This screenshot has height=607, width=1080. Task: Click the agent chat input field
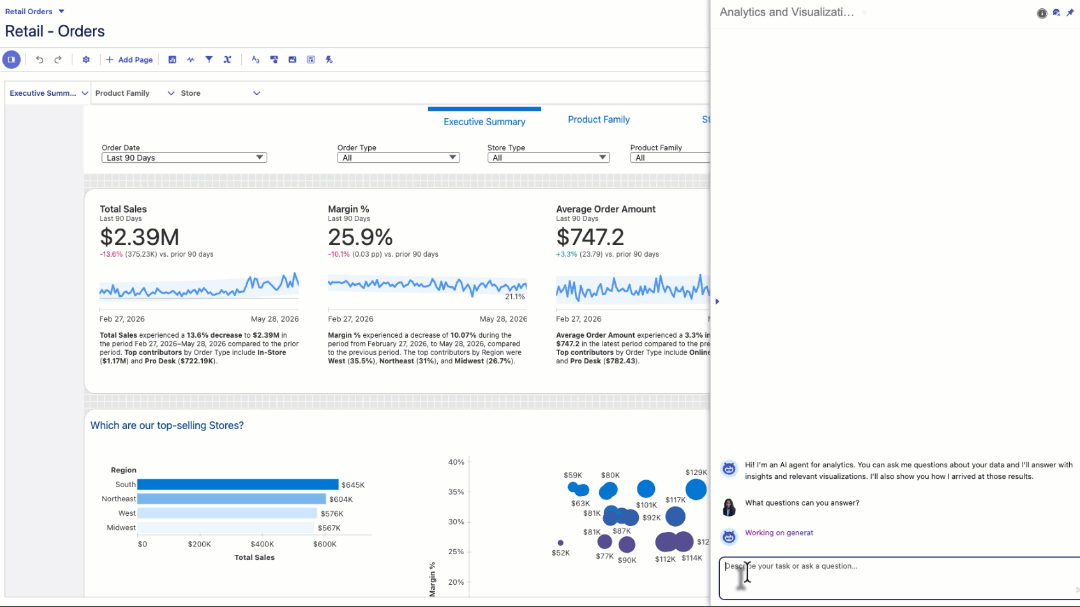tap(899, 578)
